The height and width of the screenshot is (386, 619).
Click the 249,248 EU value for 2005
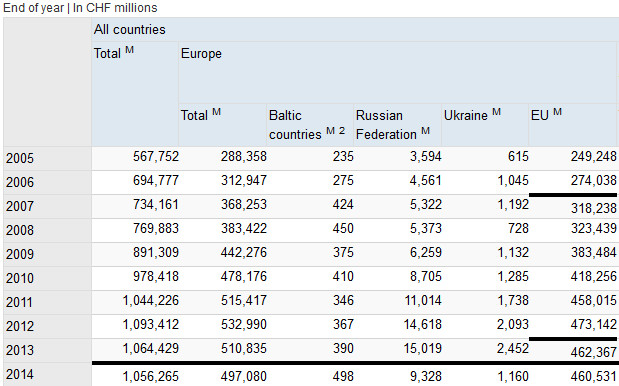point(593,157)
